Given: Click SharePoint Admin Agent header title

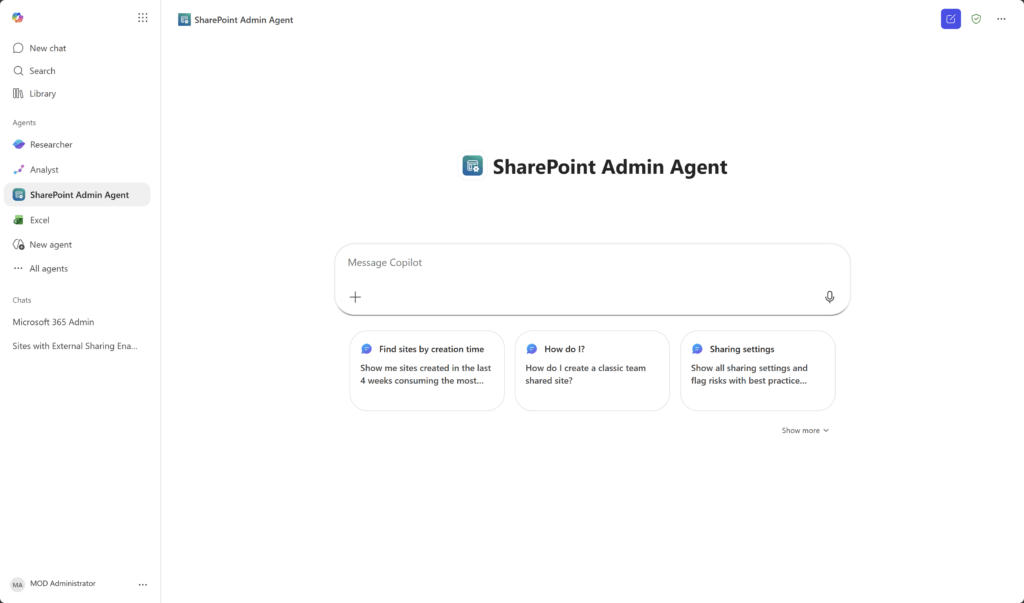Looking at the screenshot, I should tap(244, 20).
